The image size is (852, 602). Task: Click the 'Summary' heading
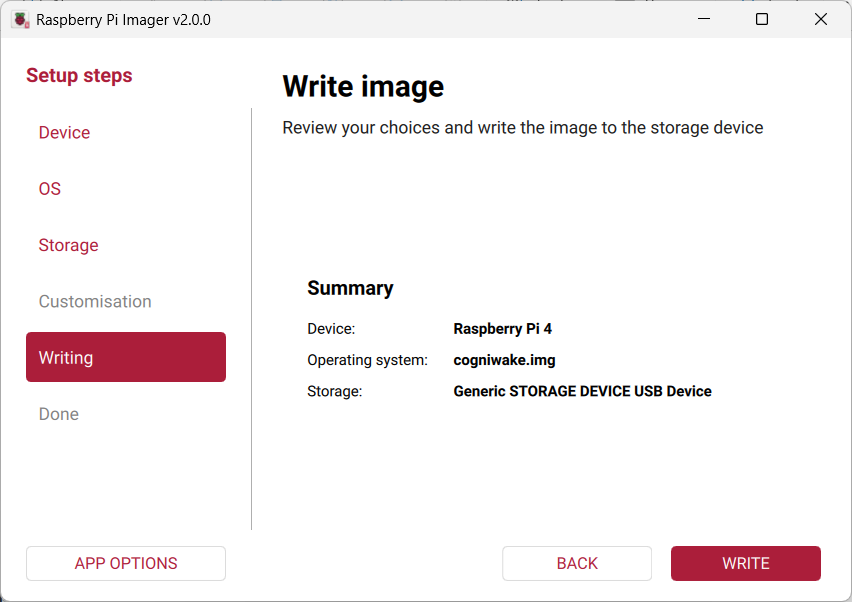pos(350,288)
